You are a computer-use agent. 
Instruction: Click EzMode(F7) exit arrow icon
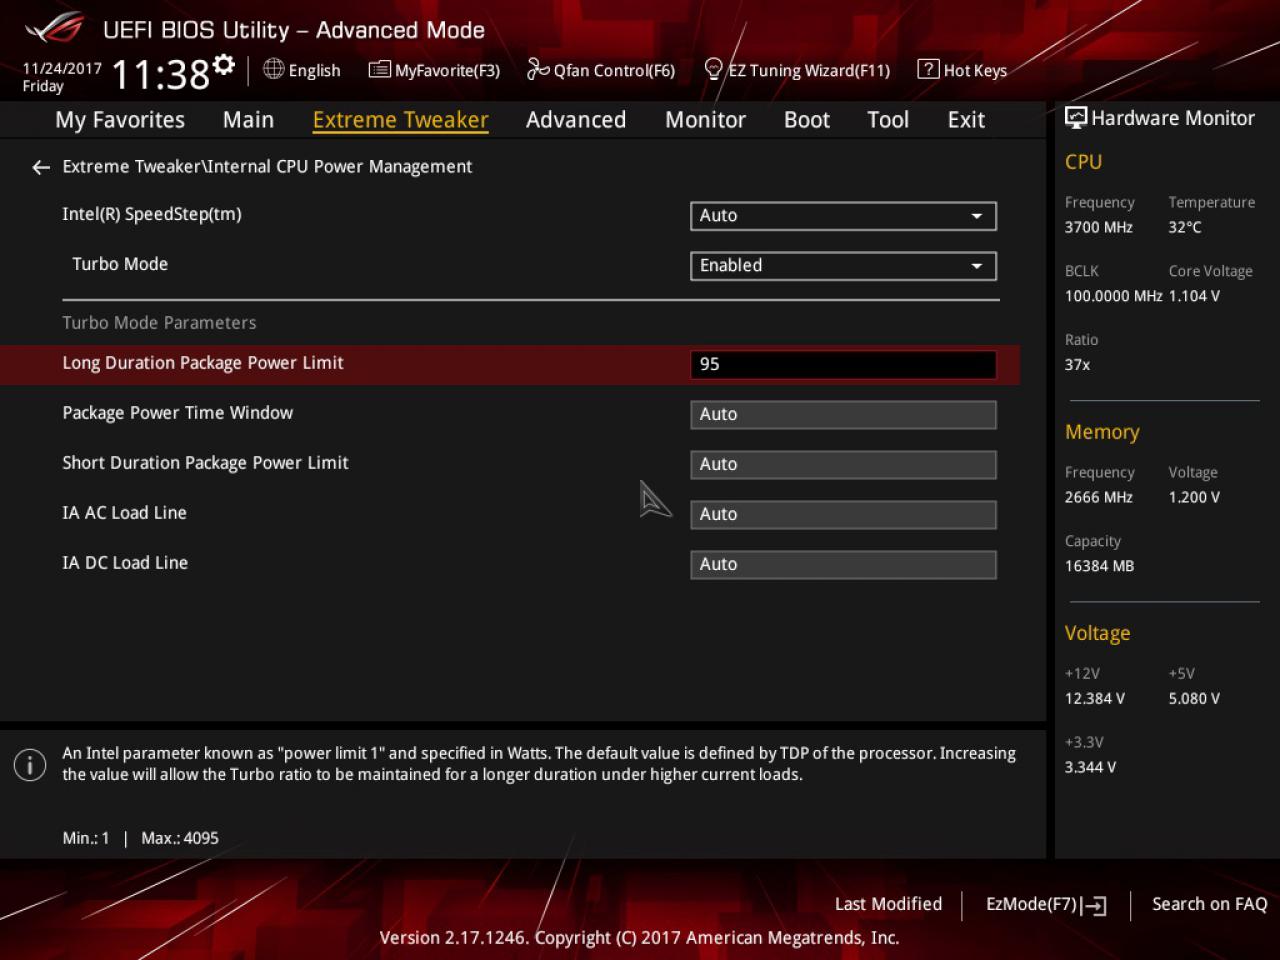coord(1094,906)
